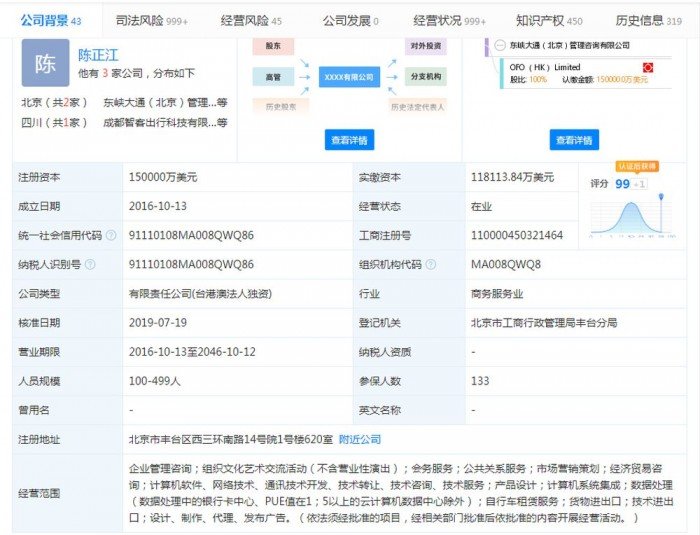Click the 对外投资 box in the diagram
Viewport: 700px width, 535px height.
426,46
